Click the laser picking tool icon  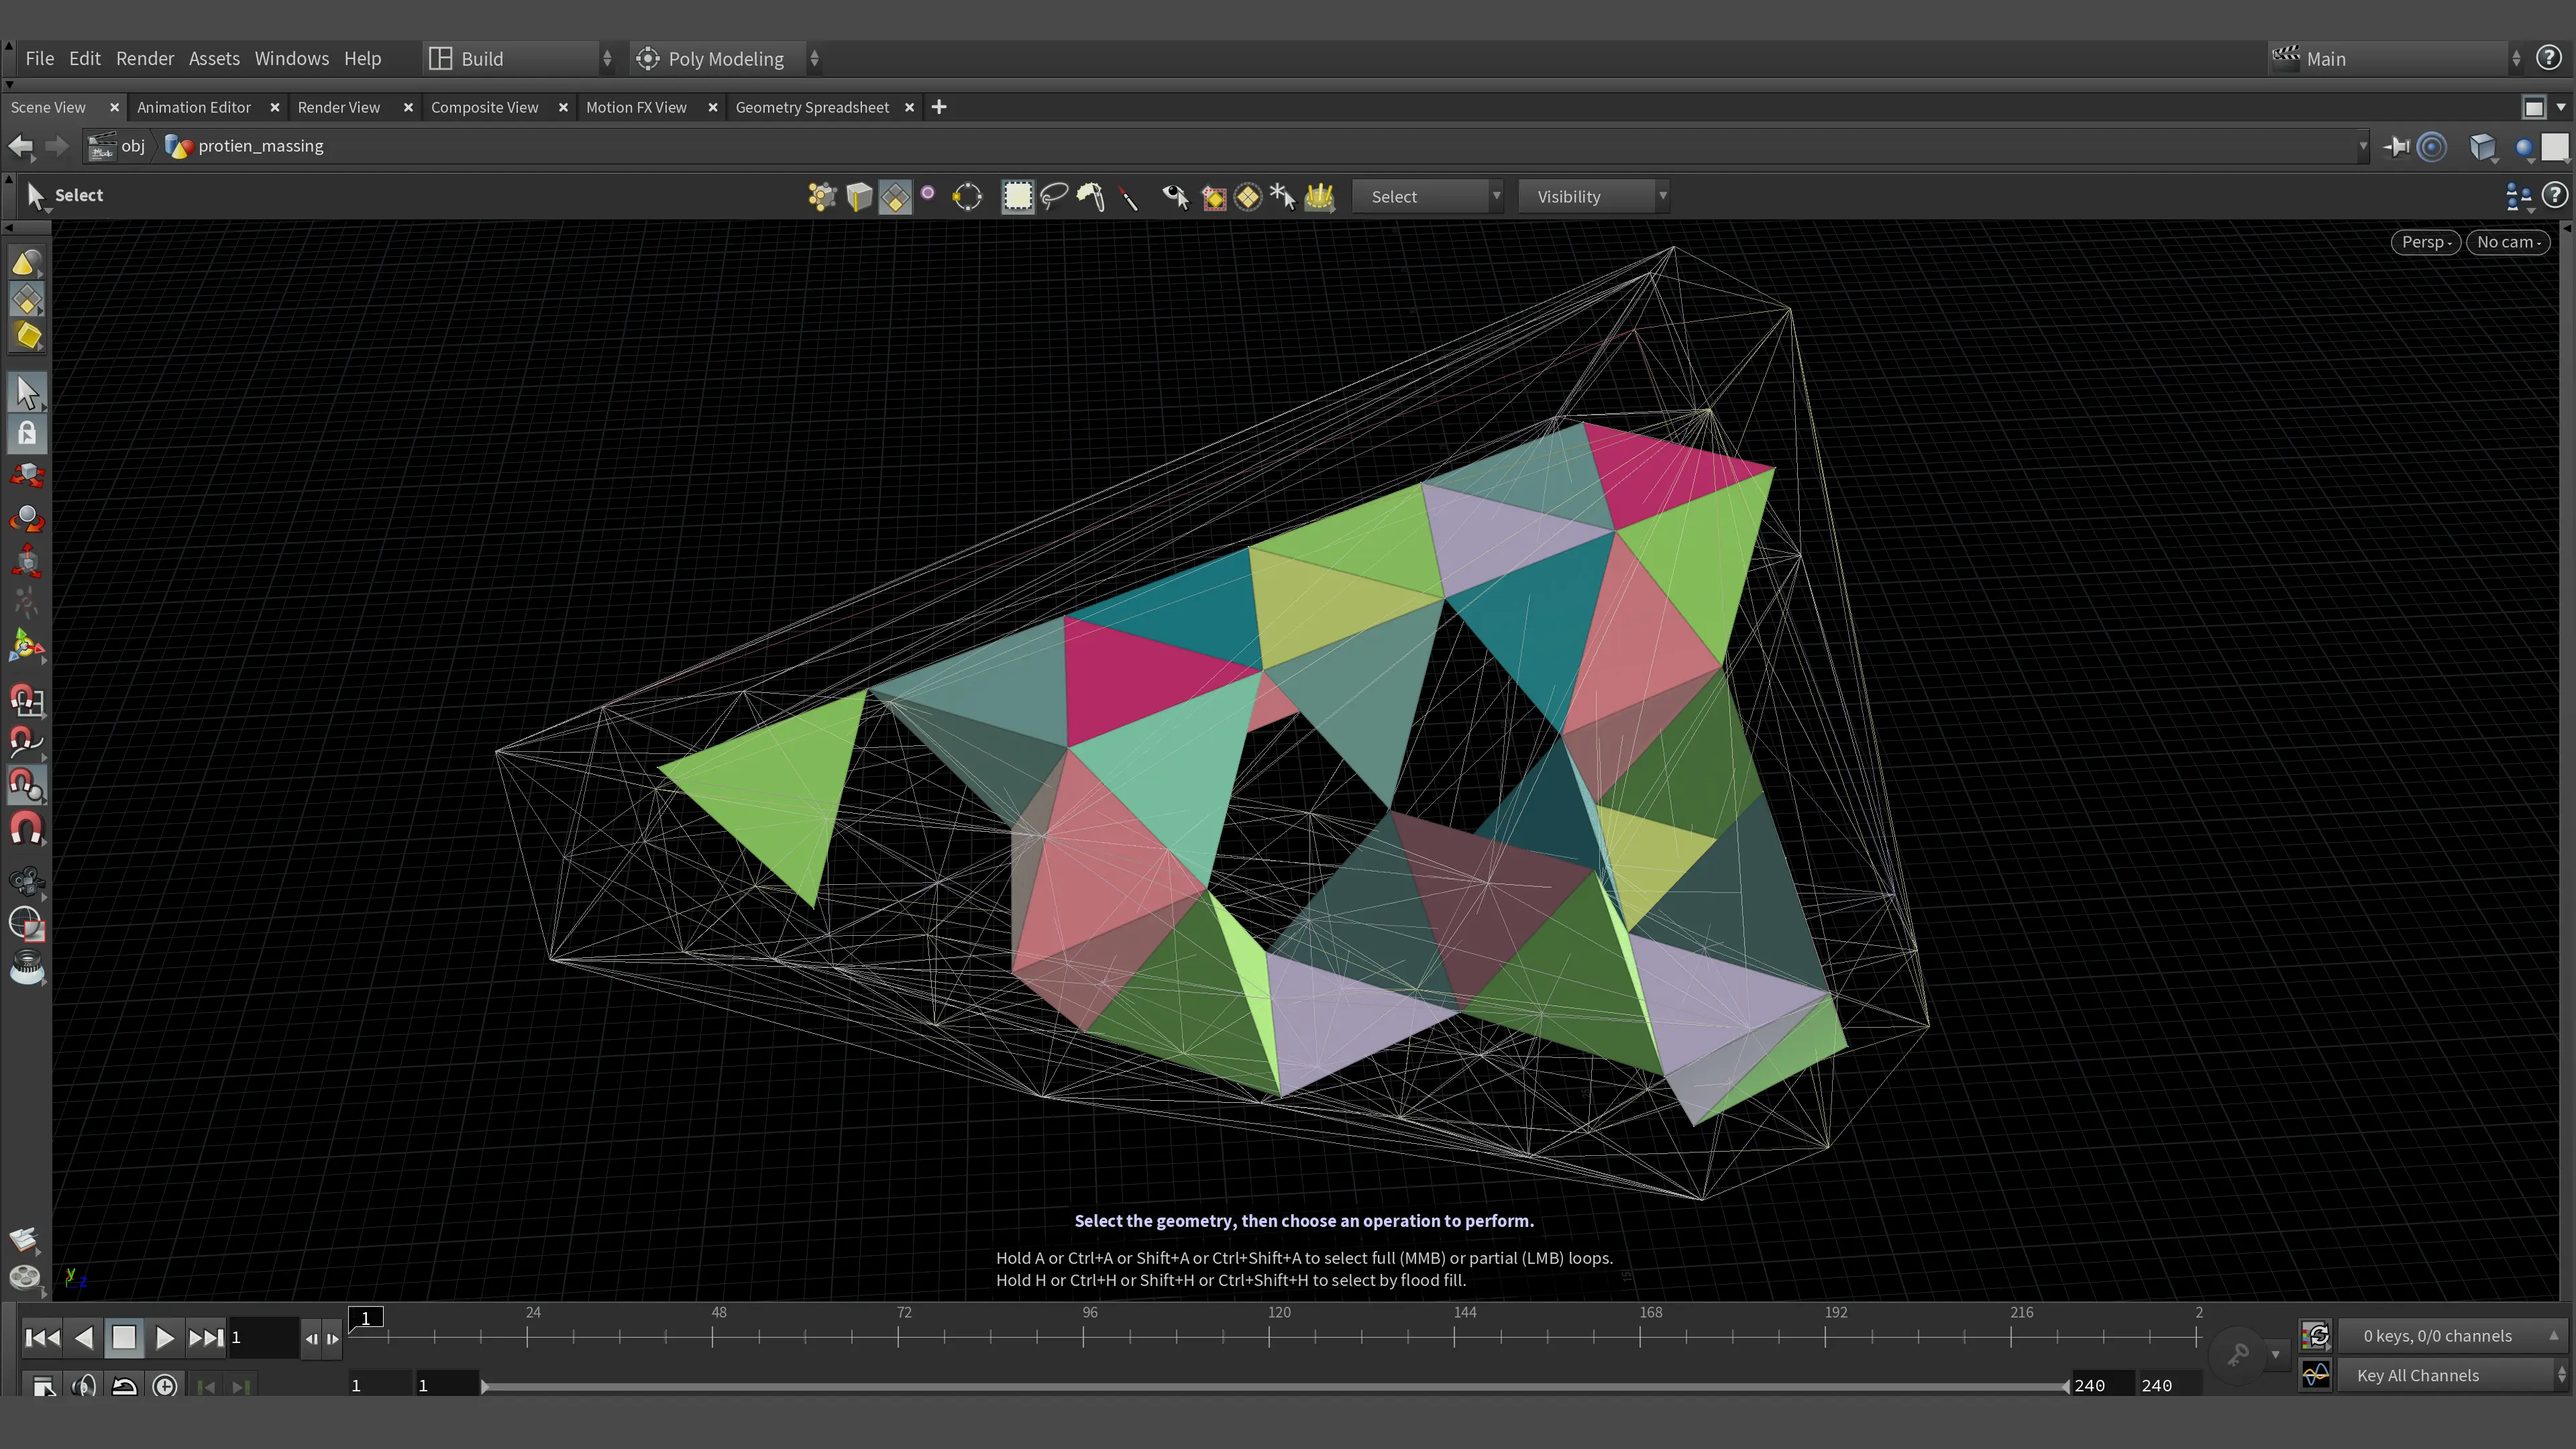click(x=1128, y=197)
